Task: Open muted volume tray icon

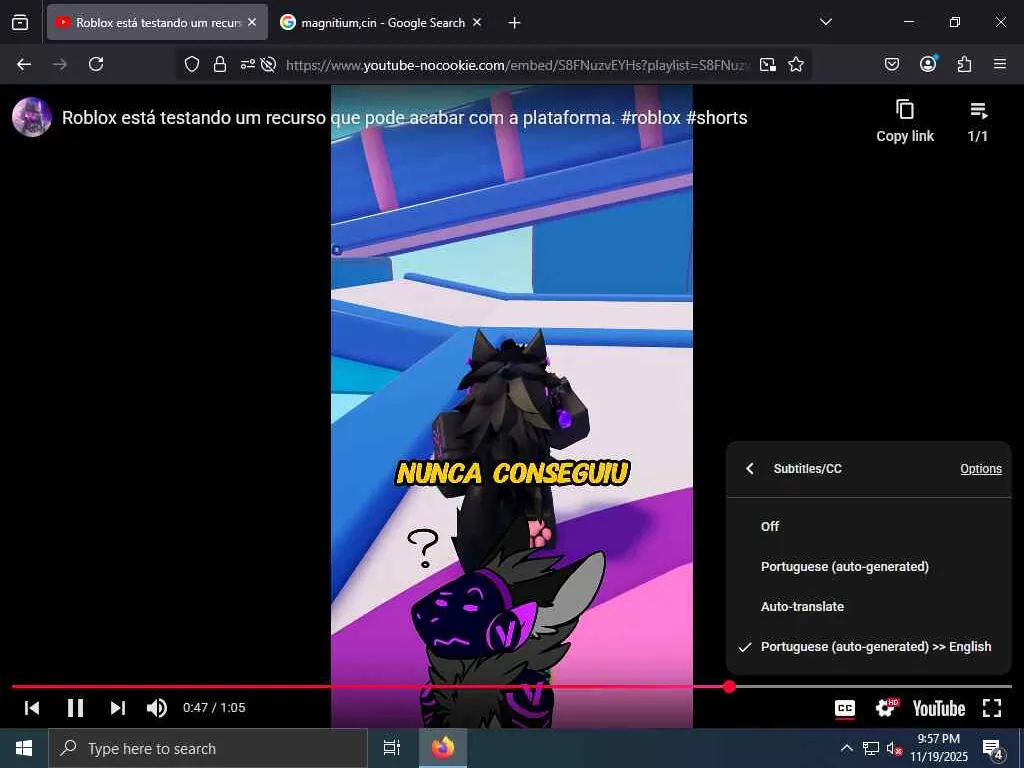Action: pyautogui.click(x=894, y=748)
